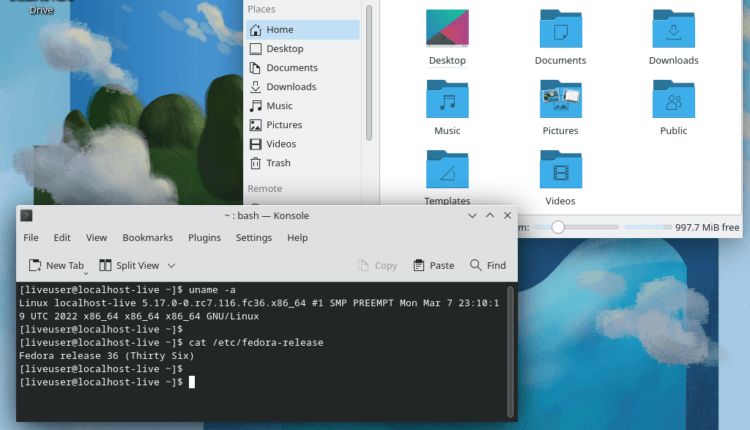Click Paste in Konsole toolbar
This screenshot has width=750, height=430.
coord(433,265)
